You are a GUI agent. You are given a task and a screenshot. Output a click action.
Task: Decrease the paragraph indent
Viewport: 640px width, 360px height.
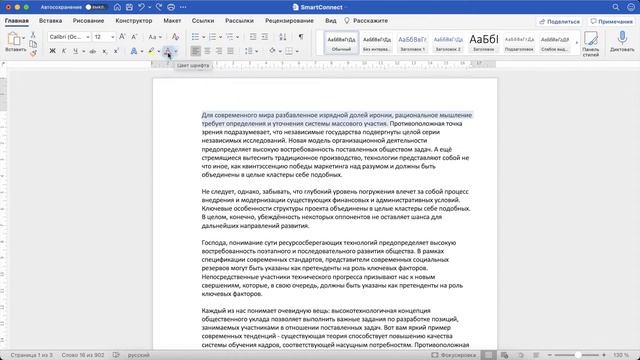(253, 37)
